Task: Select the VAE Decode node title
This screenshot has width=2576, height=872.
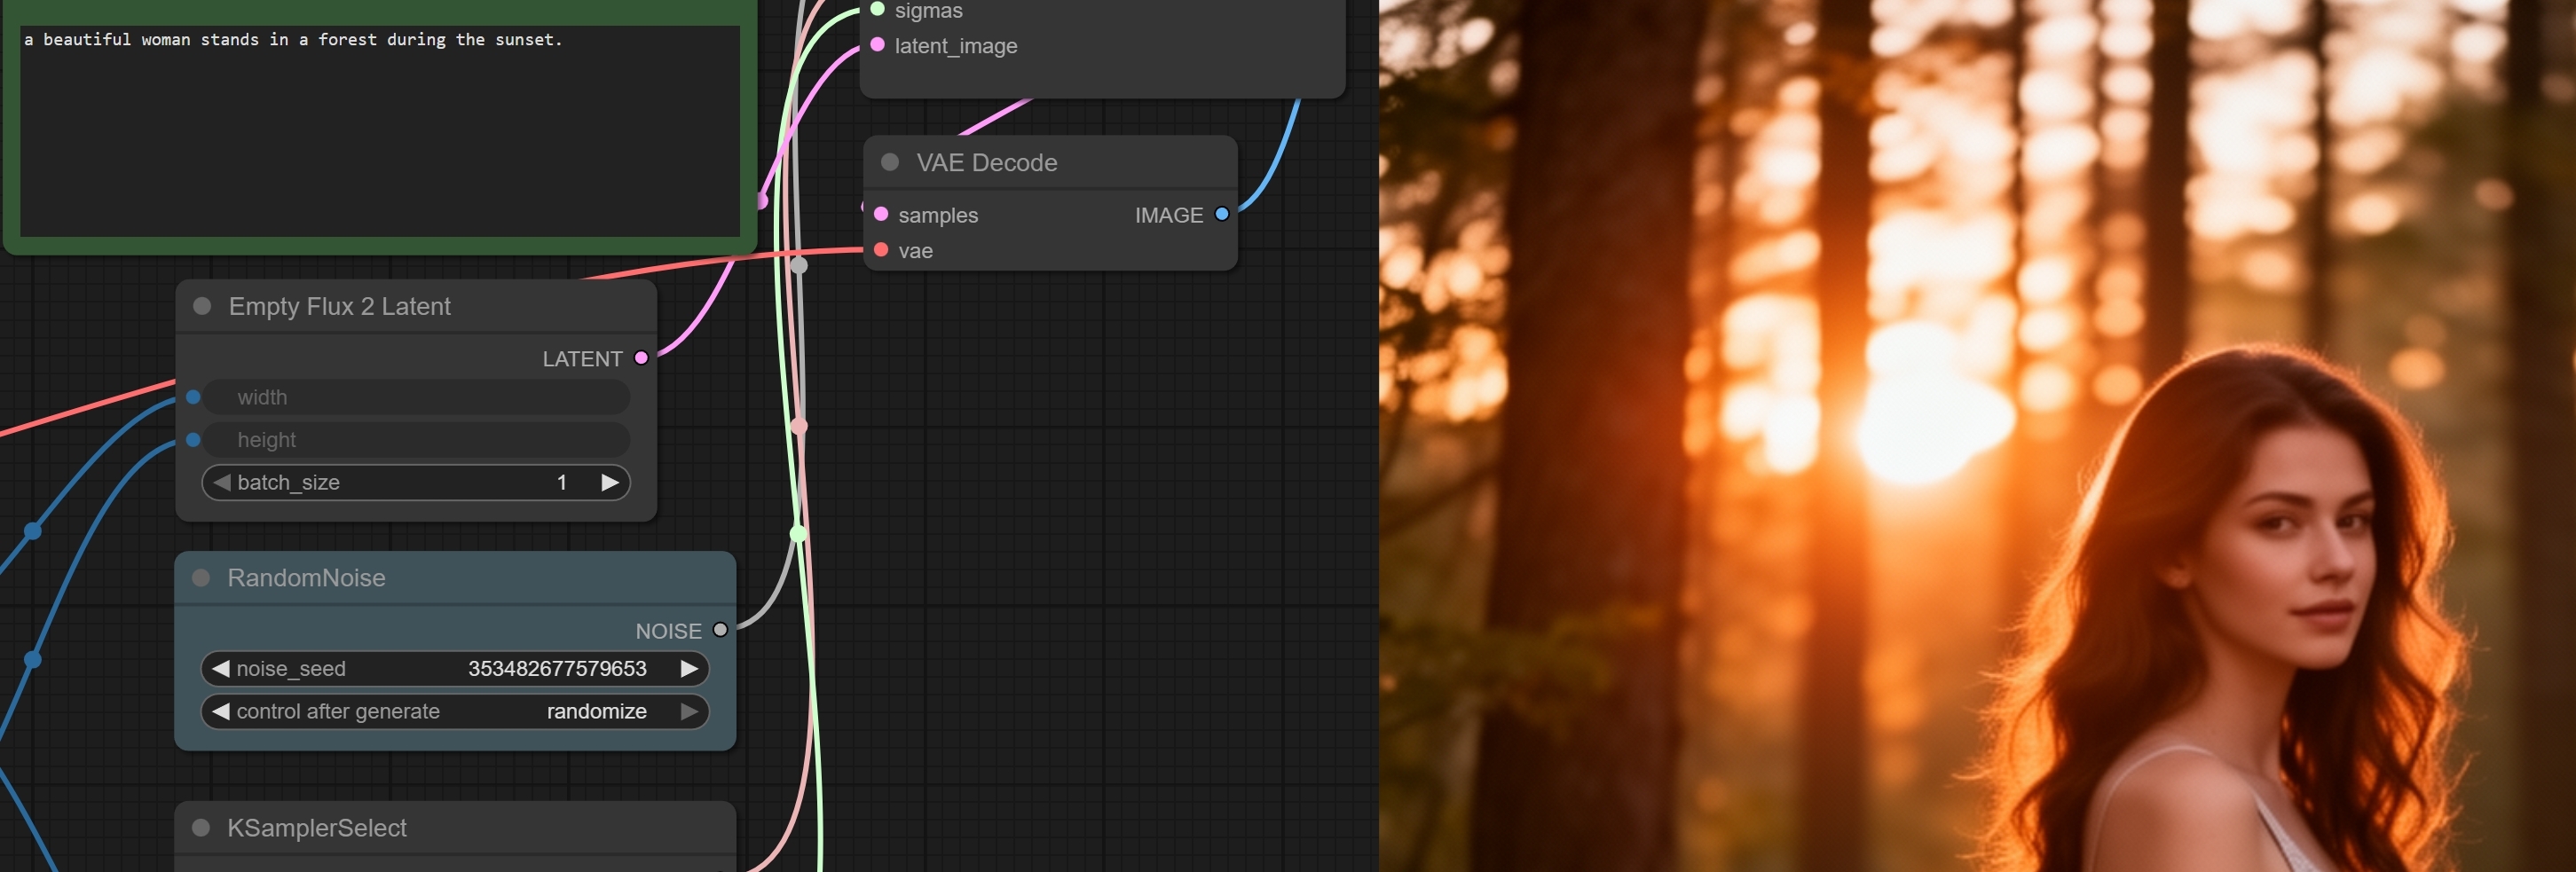Action: point(987,162)
